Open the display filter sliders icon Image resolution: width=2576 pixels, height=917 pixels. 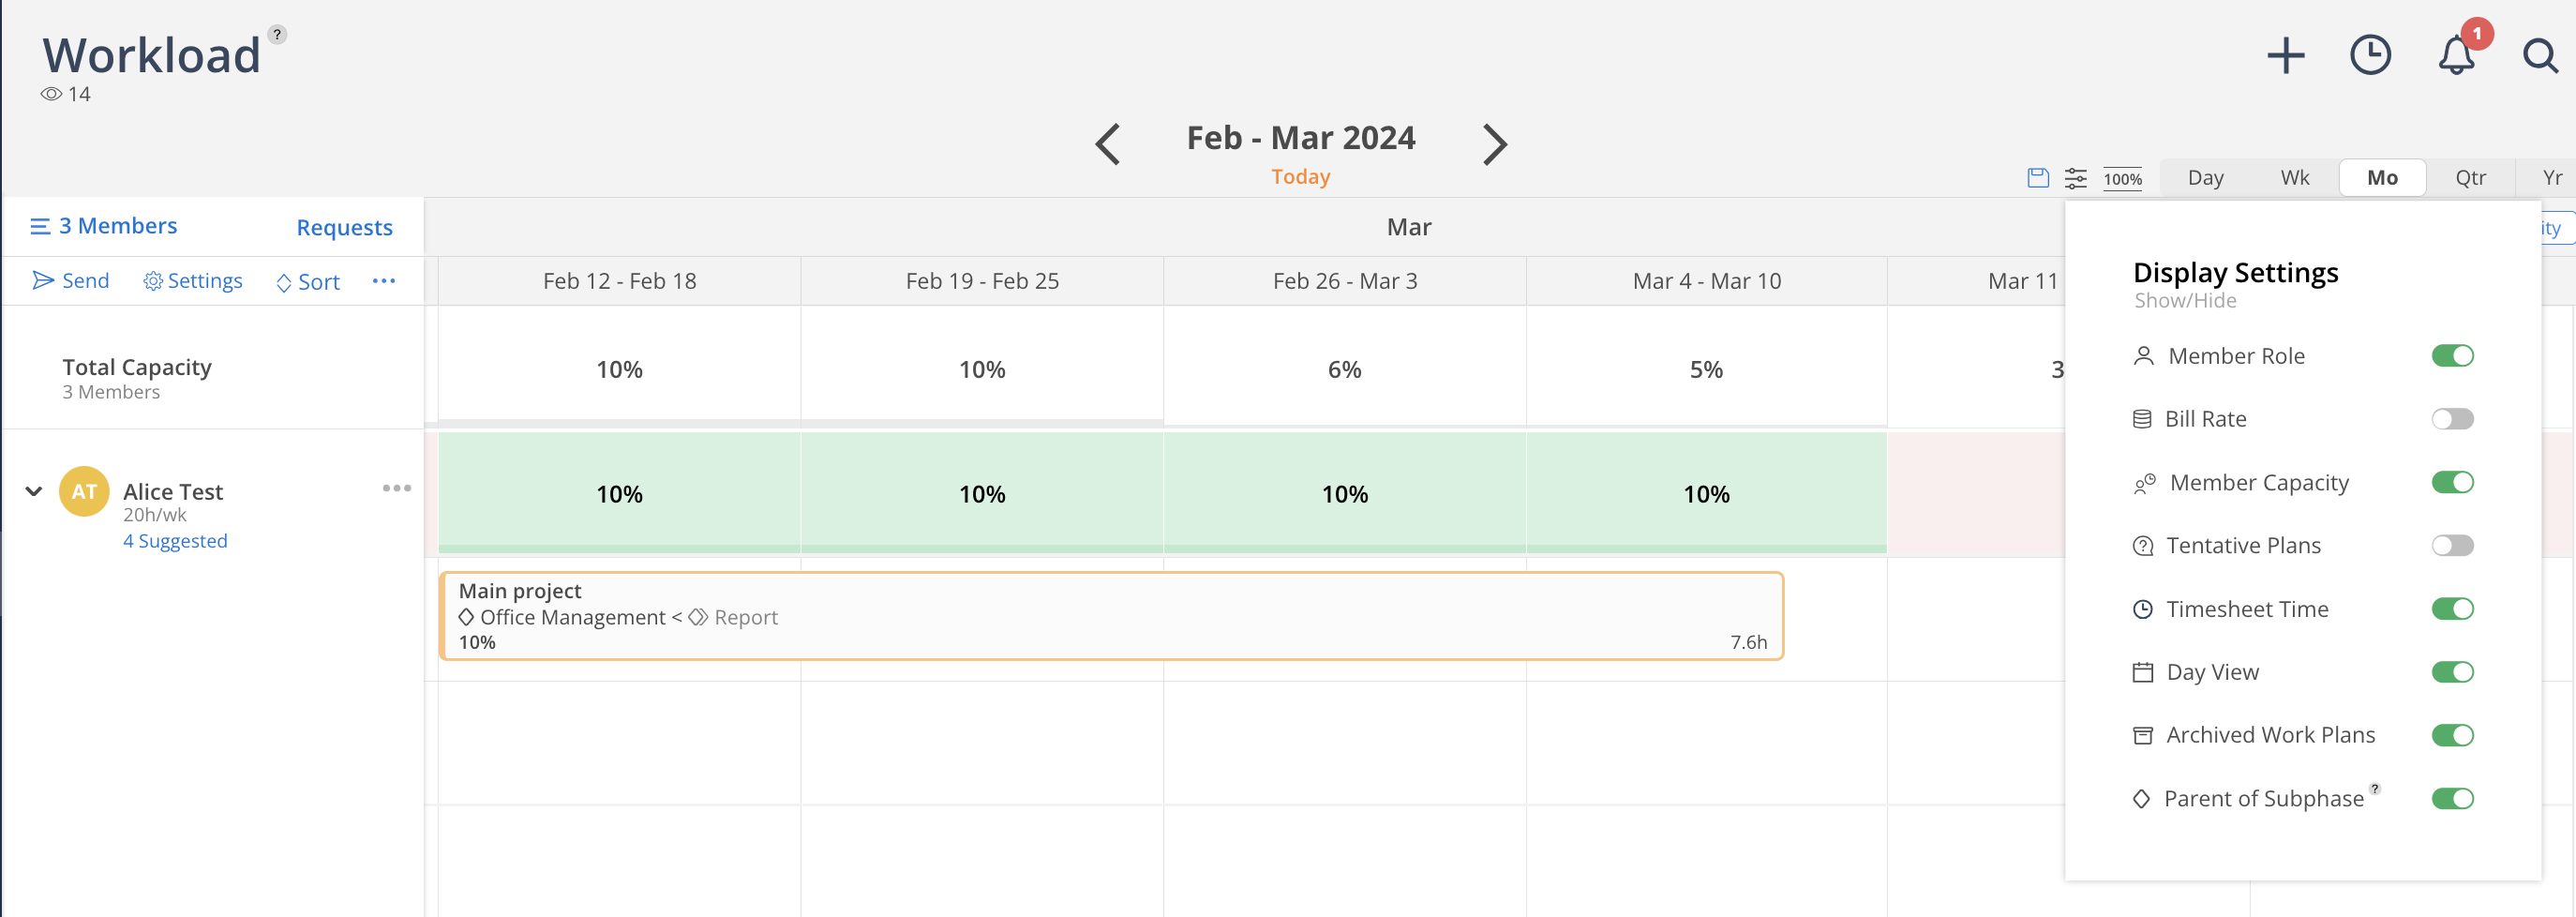pos(2076,178)
